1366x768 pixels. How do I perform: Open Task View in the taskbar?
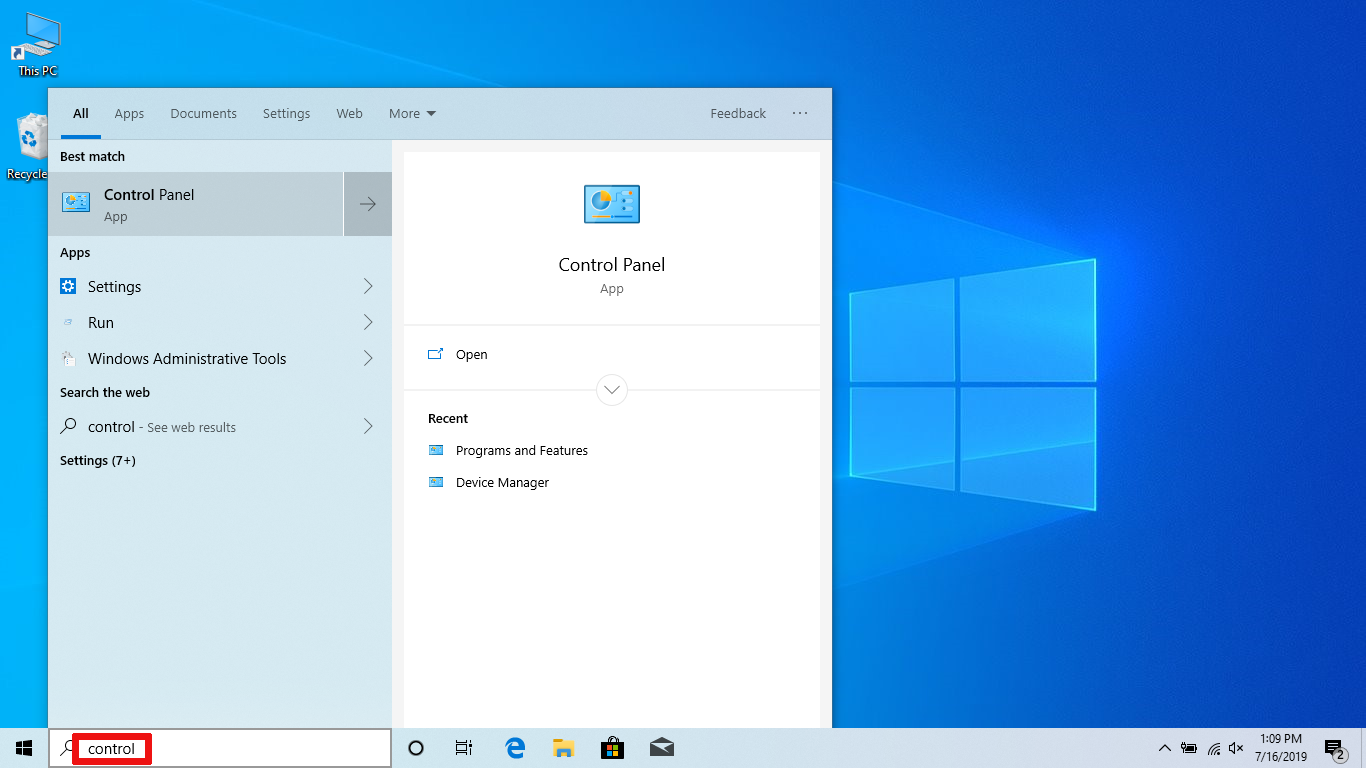[x=464, y=748]
